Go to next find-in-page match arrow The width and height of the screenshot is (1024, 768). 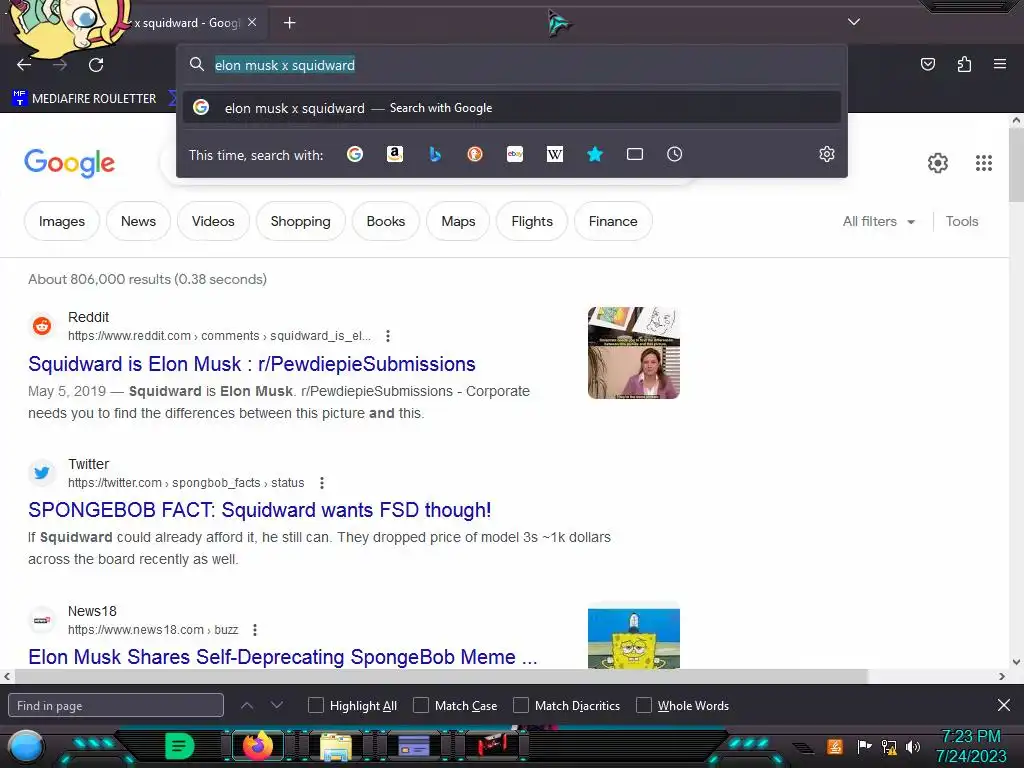277,705
